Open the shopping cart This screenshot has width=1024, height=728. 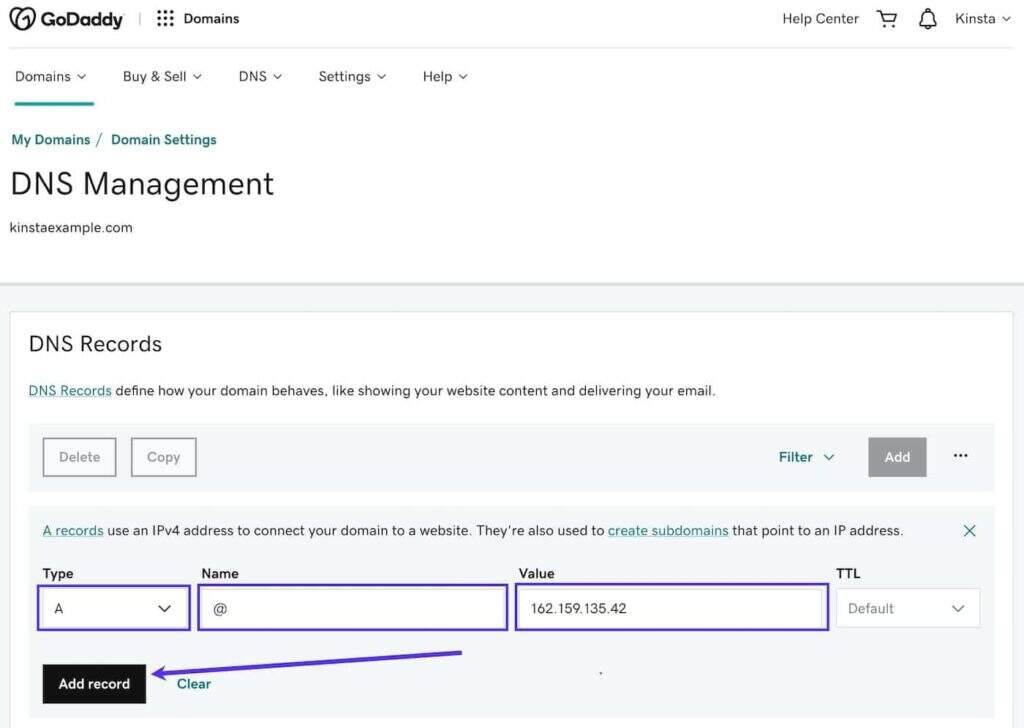click(x=887, y=19)
